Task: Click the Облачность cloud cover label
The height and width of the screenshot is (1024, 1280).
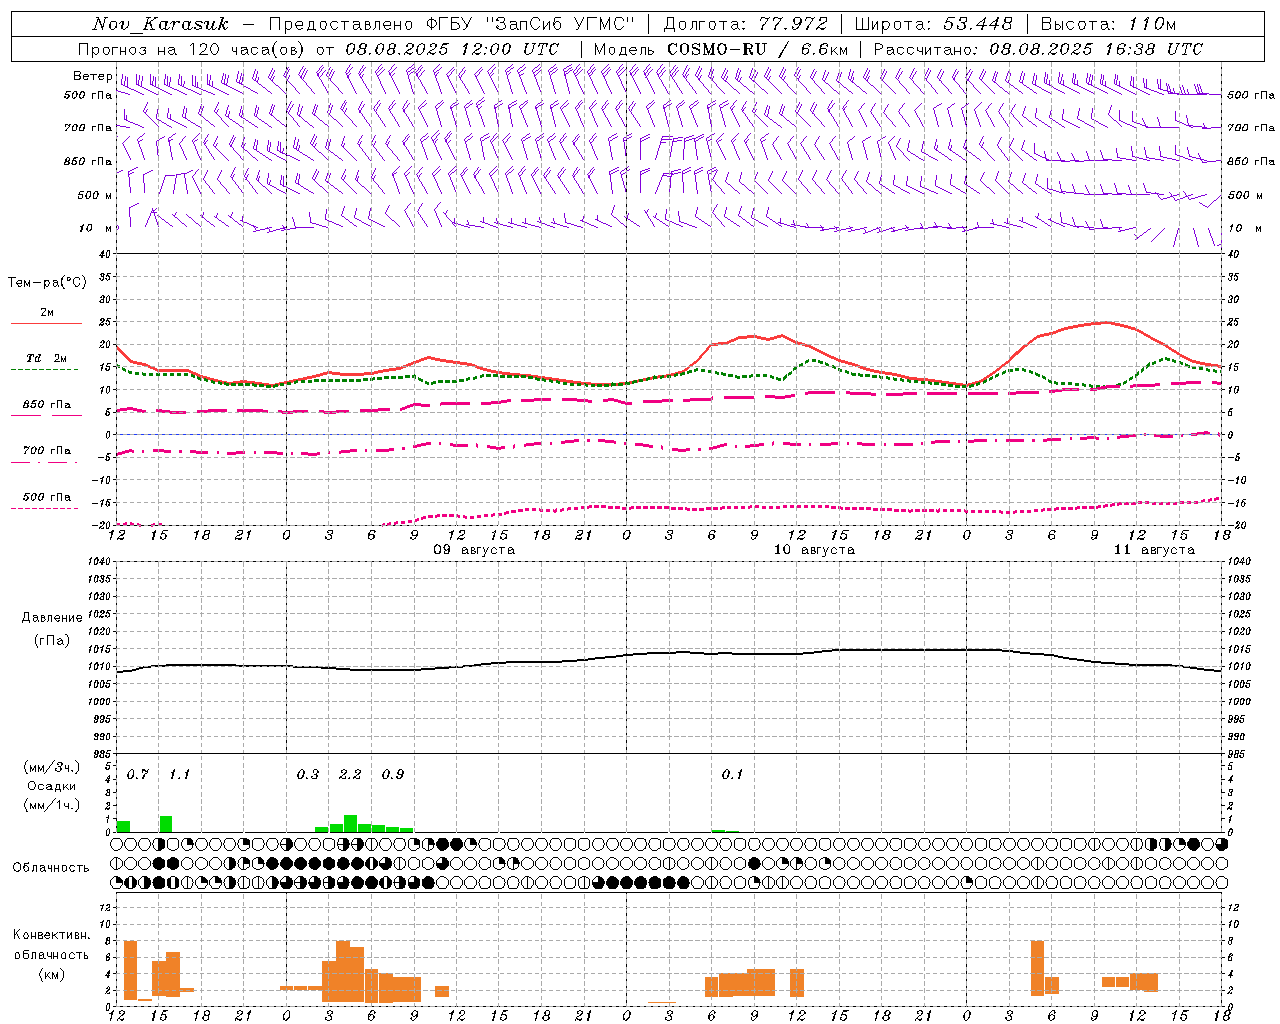Action: pyautogui.click(x=51, y=867)
